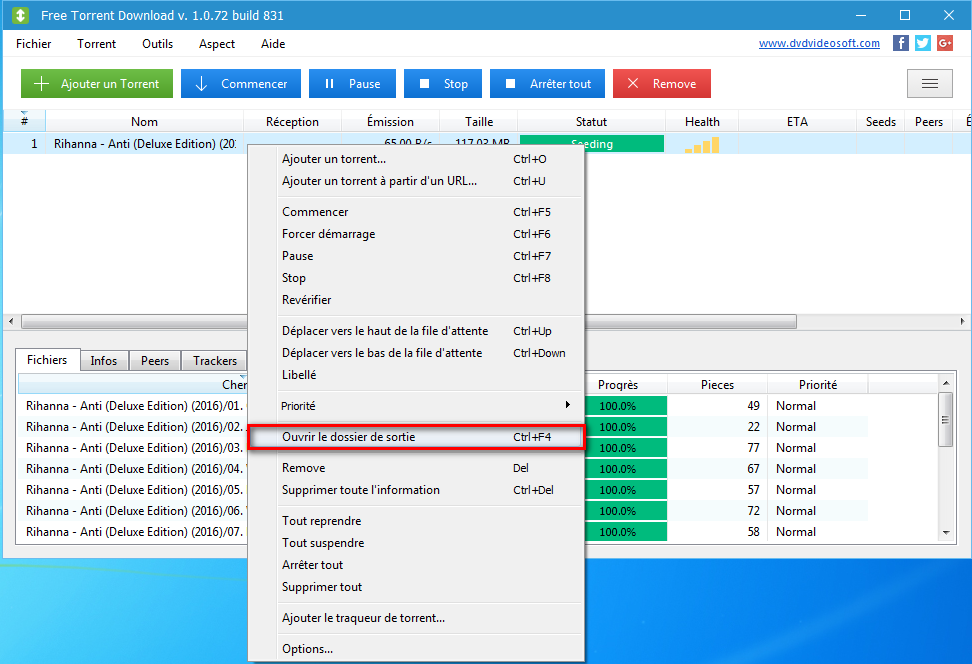Select Libellé in context menu
972x664 pixels.
[x=415, y=374]
